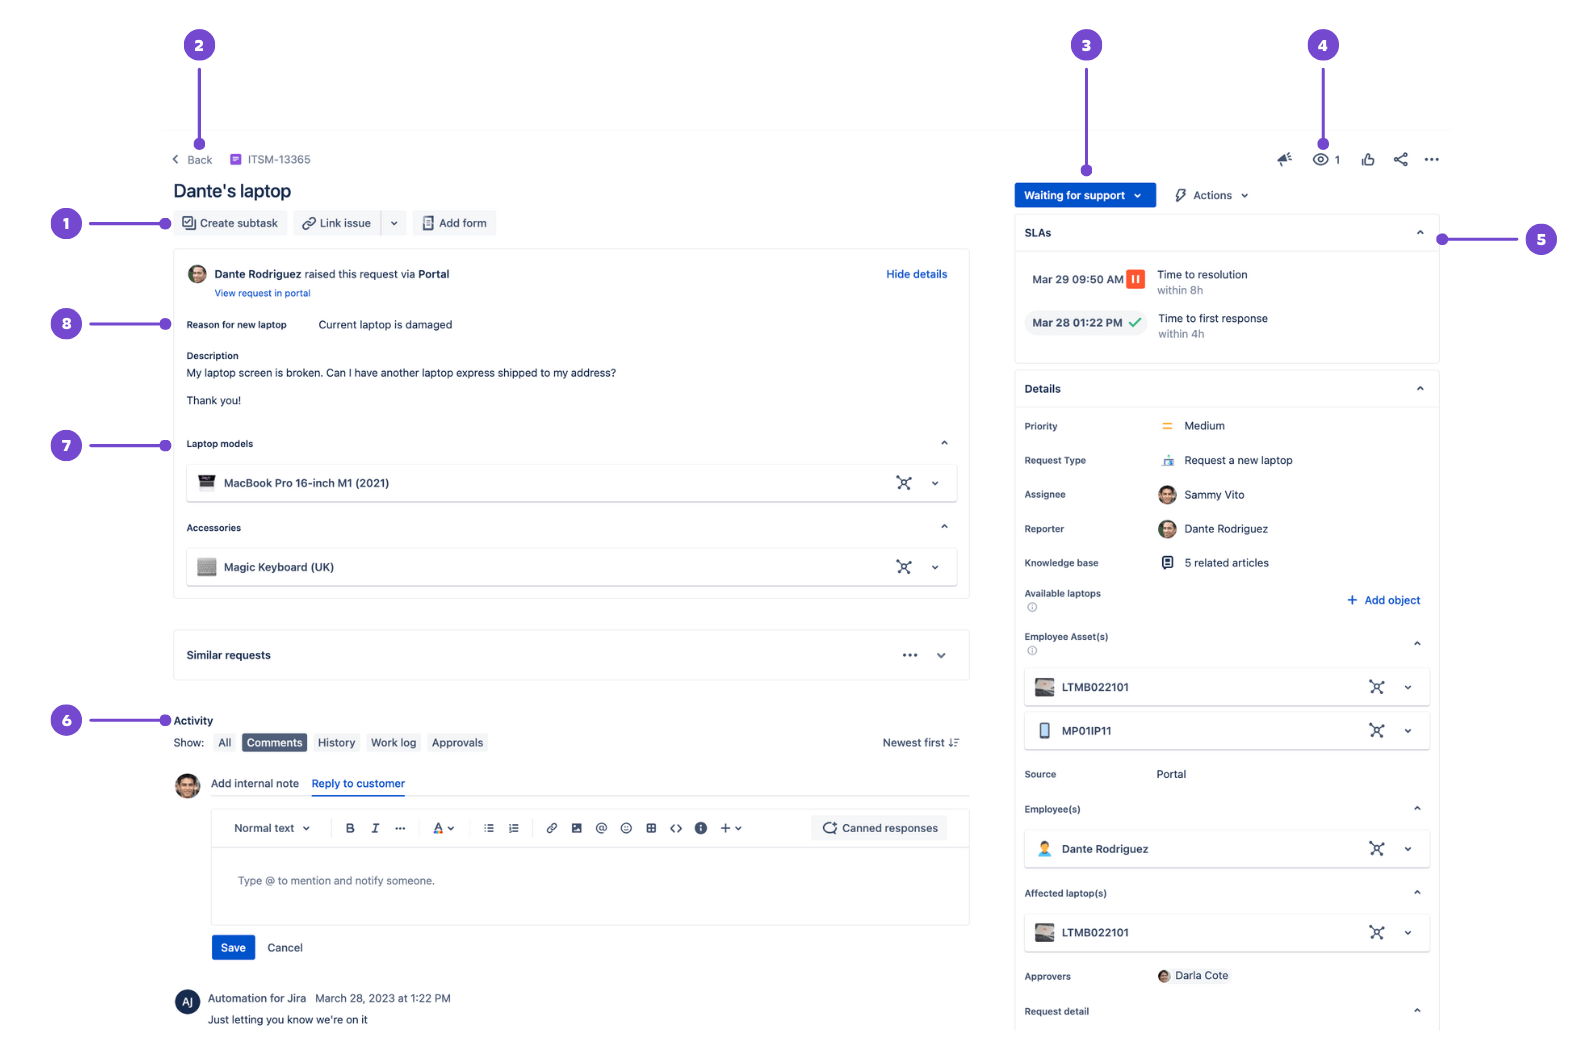Collapse the SLAs panel

point(1419,233)
